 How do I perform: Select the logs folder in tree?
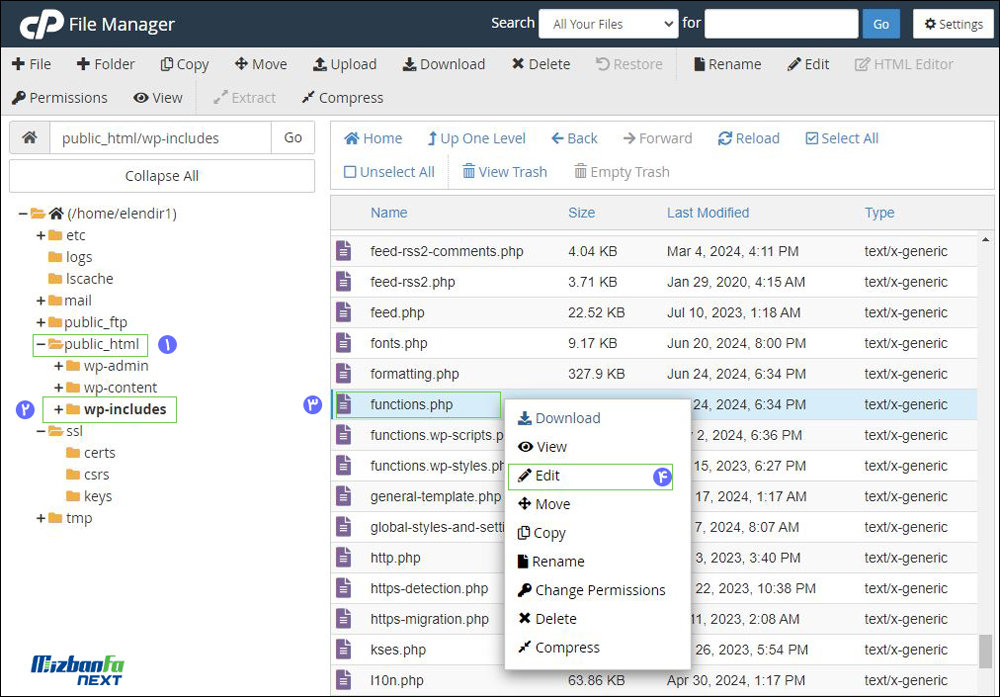(x=70, y=257)
